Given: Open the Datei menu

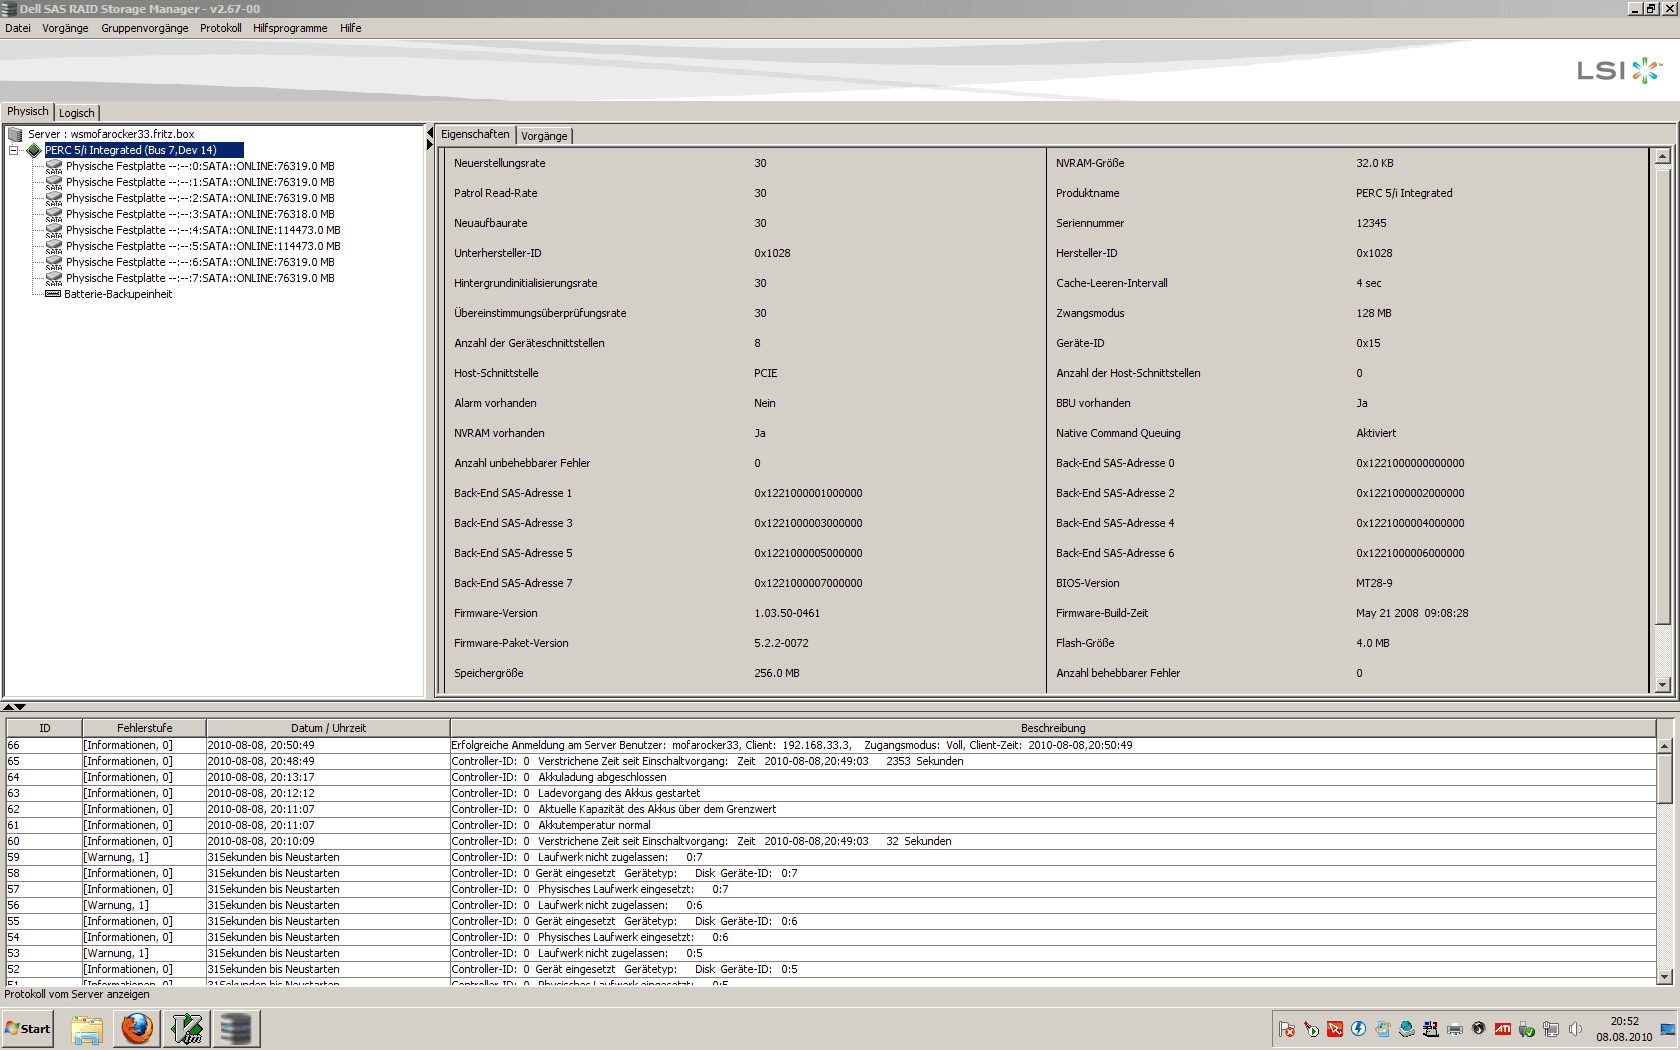Looking at the screenshot, I should tap(18, 28).
